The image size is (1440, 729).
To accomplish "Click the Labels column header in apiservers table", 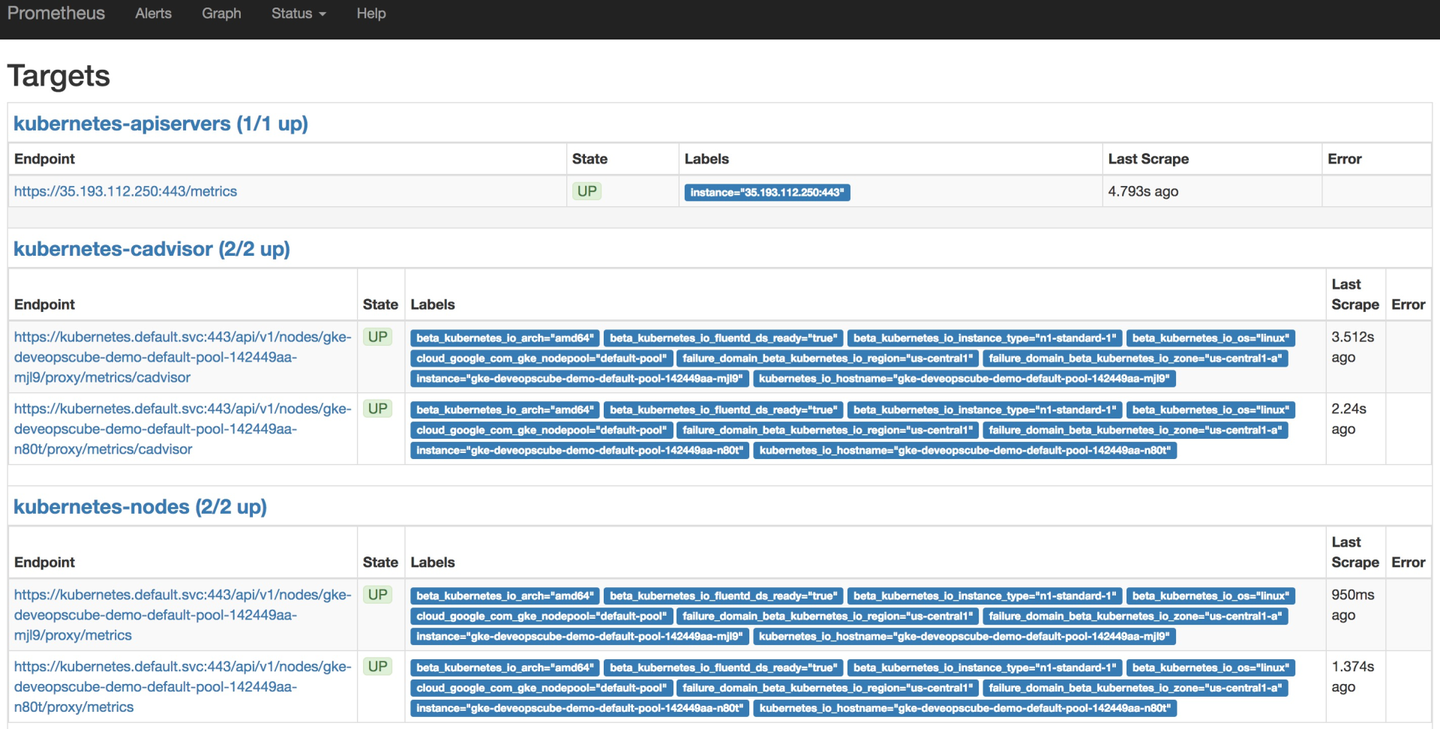I will (706, 159).
